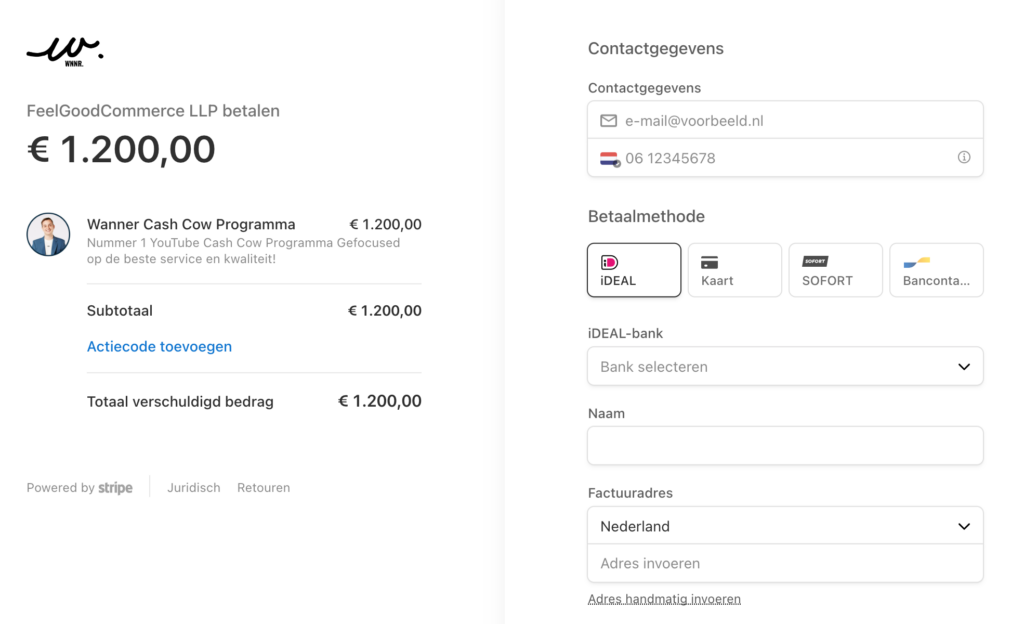The image size is (1024, 624).
Task: Choose SOFORT payment option
Action: click(x=835, y=270)
